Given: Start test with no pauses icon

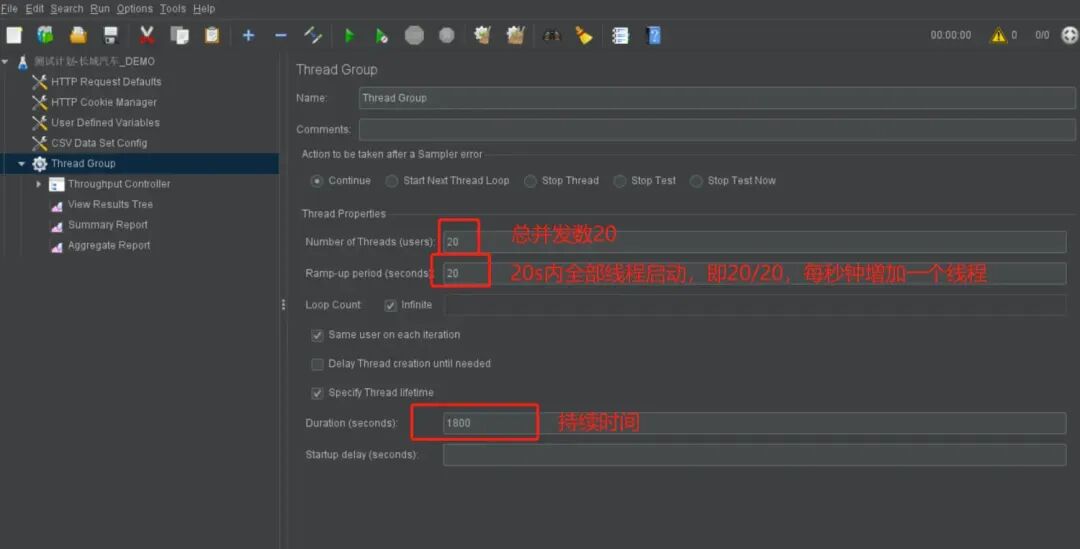Looking at the screenshot, I should point(381,35).
